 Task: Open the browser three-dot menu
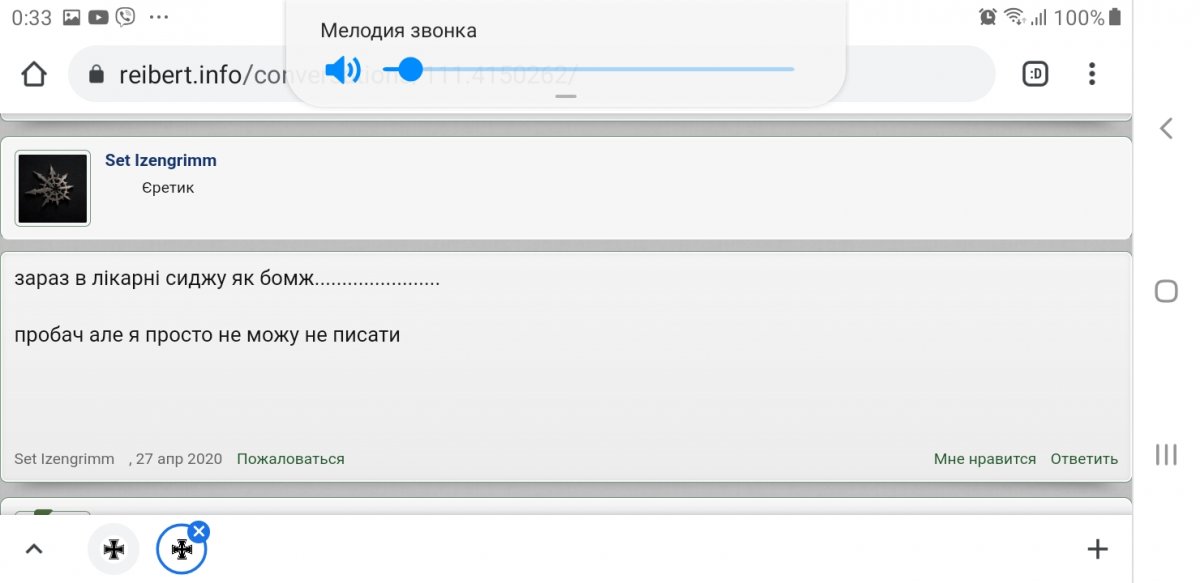click(1092, 74)
